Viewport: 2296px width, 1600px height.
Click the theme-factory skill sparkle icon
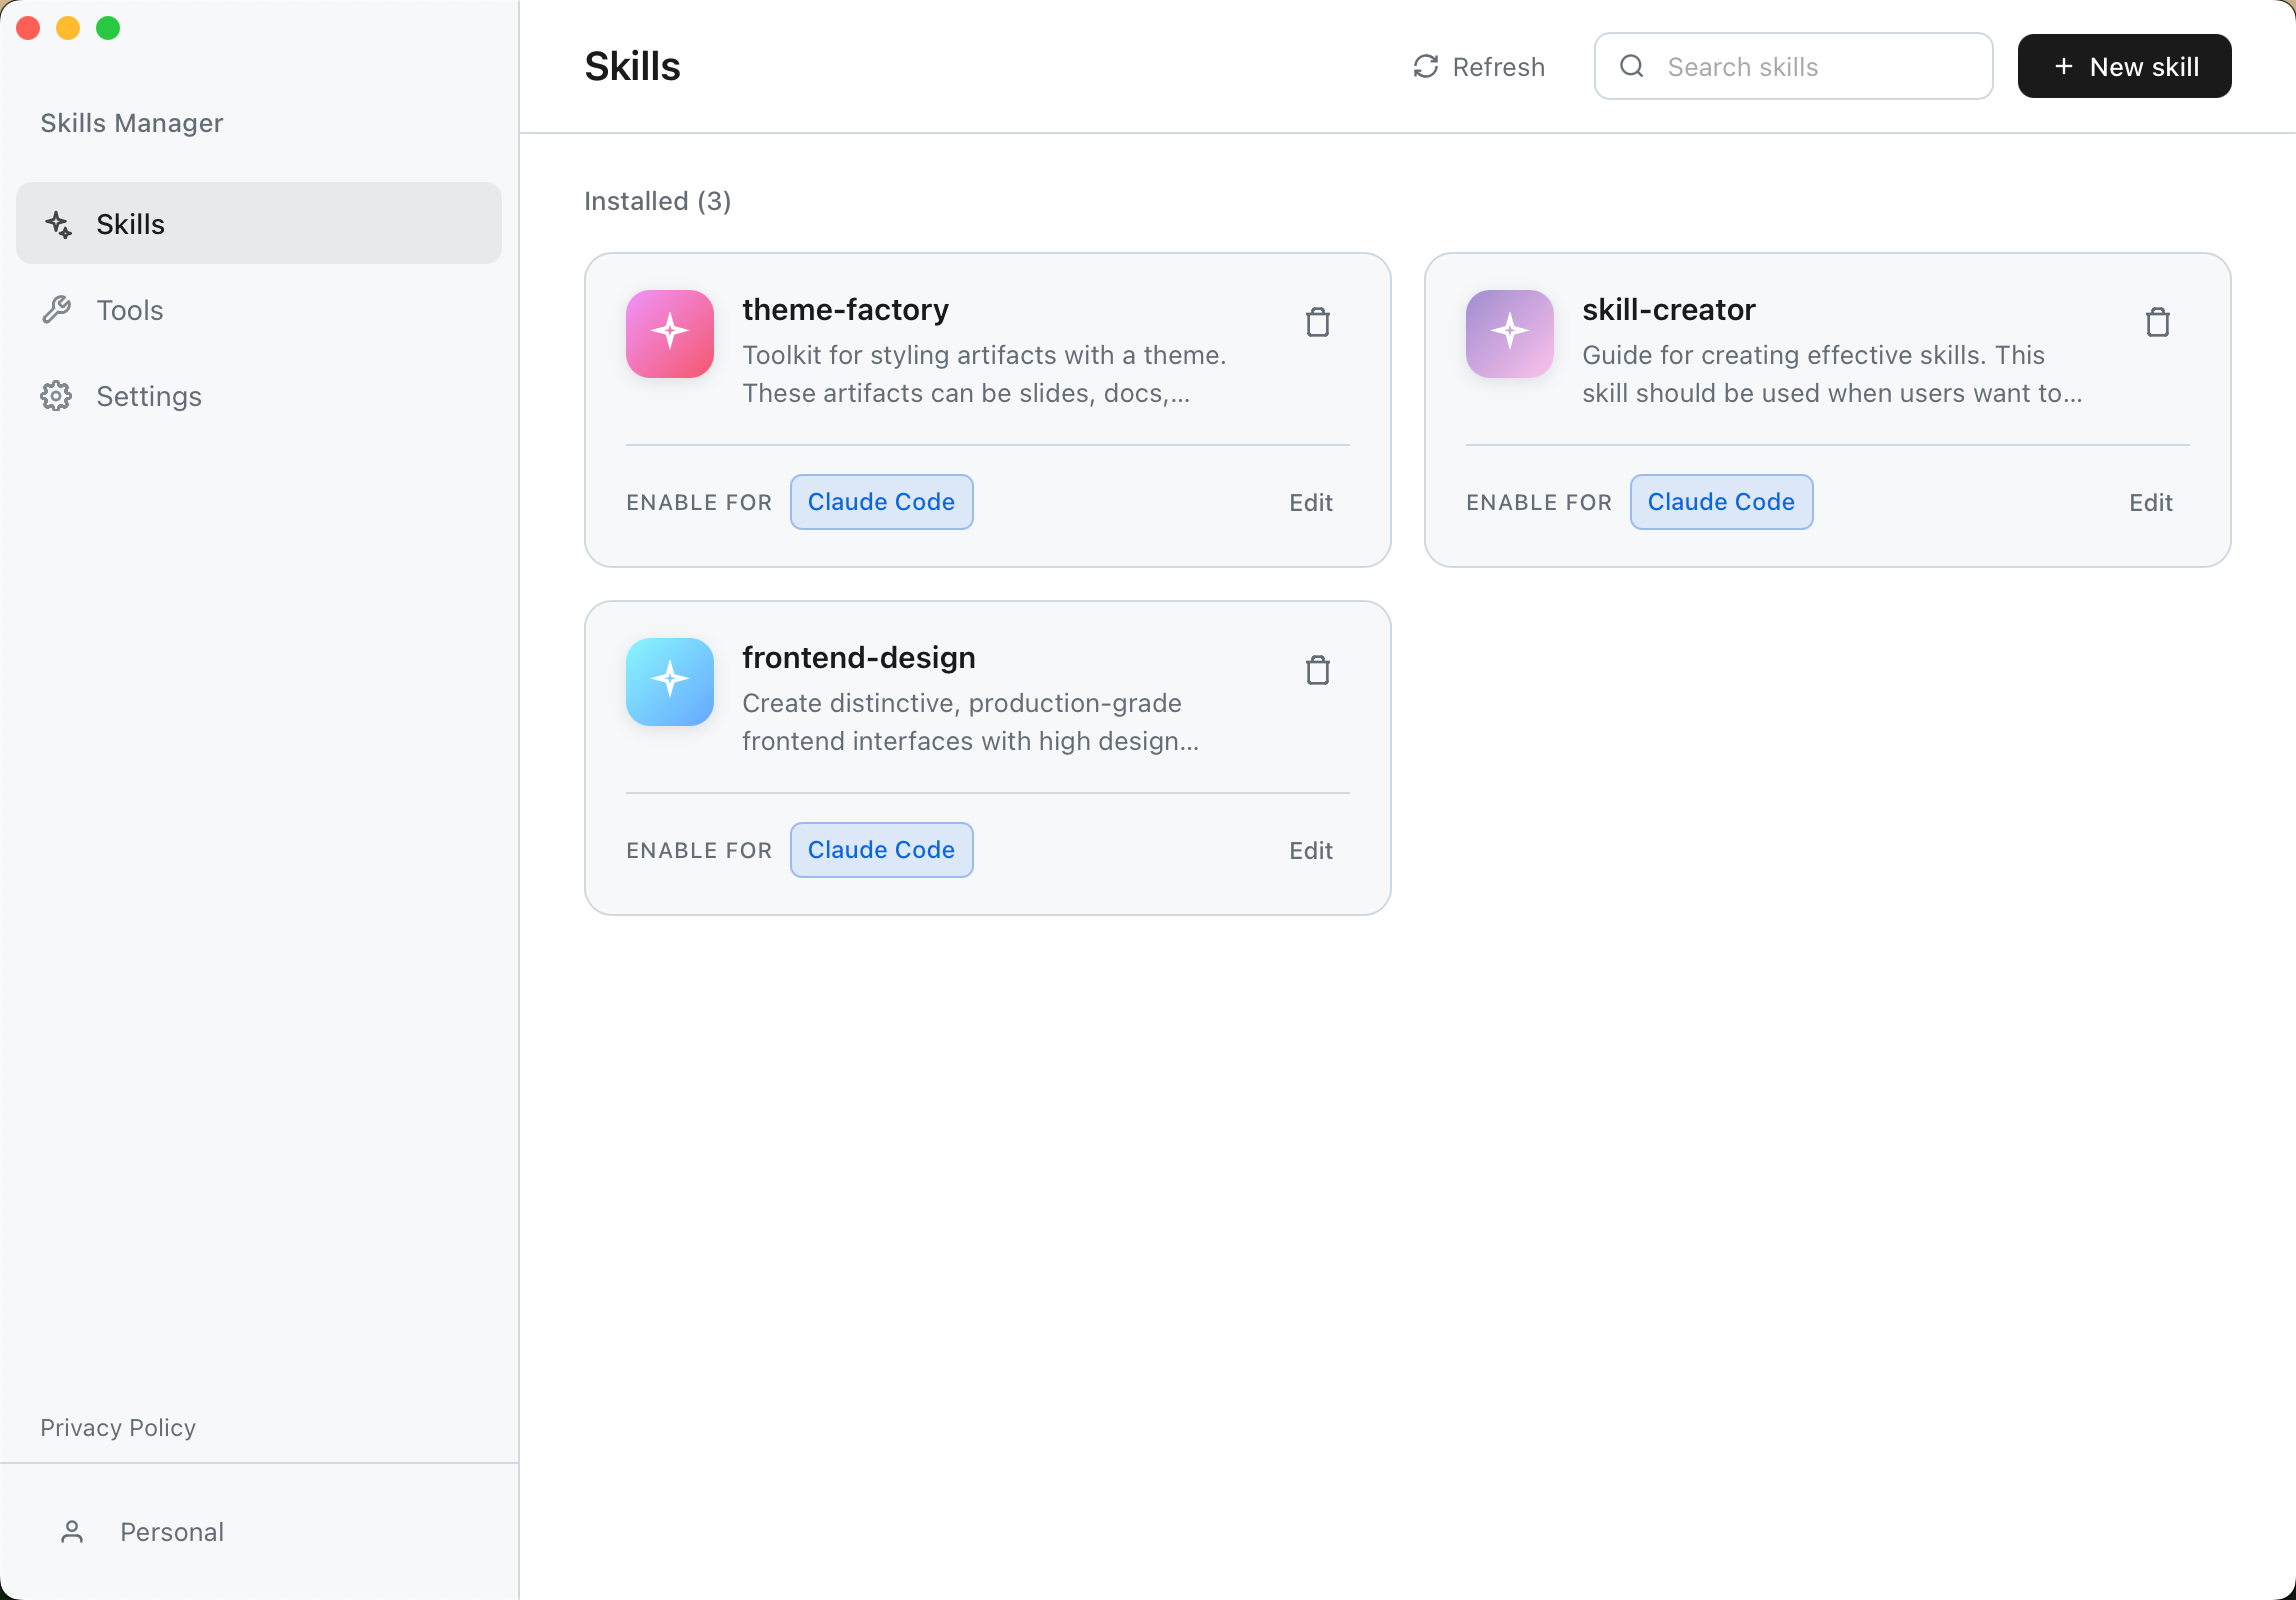(x=669, y=334)
